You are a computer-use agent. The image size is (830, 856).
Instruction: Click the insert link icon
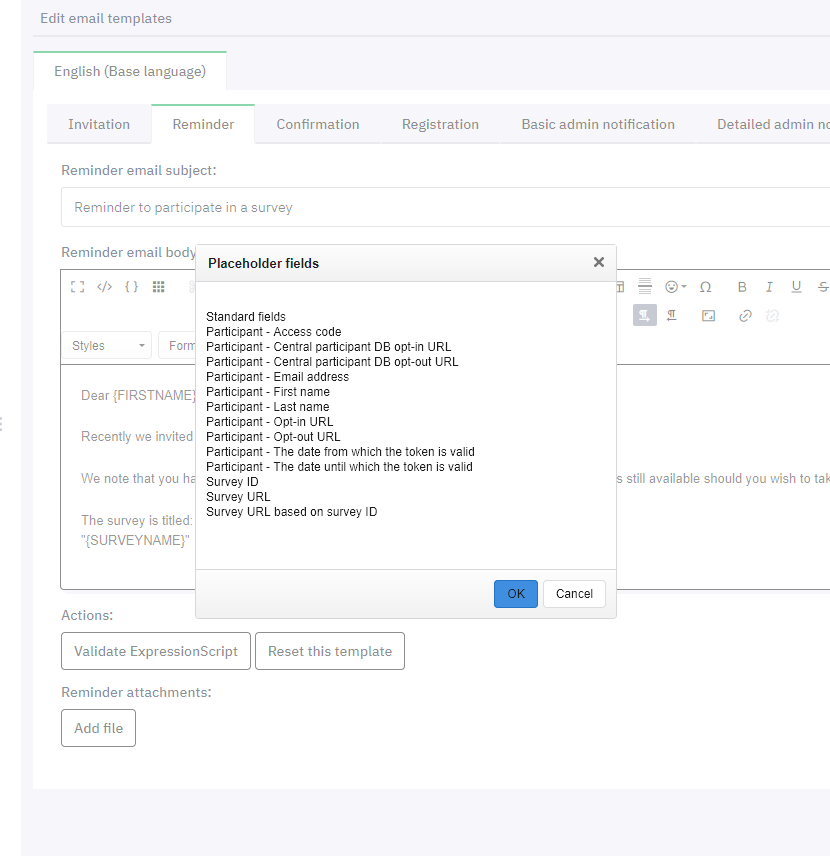(745, 316)
